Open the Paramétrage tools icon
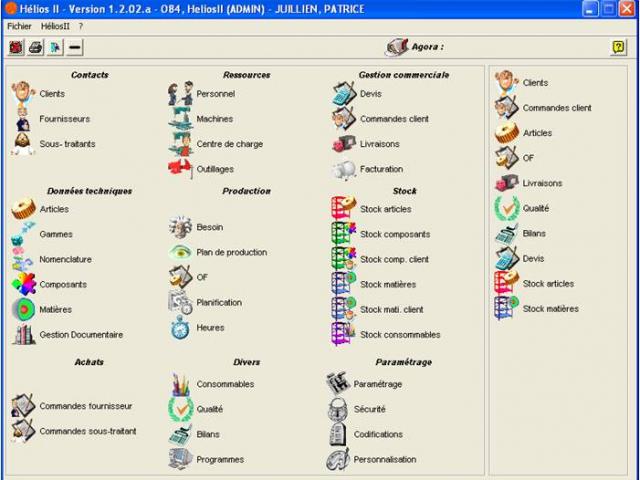 pyautogui.click(x=338, y=384)
